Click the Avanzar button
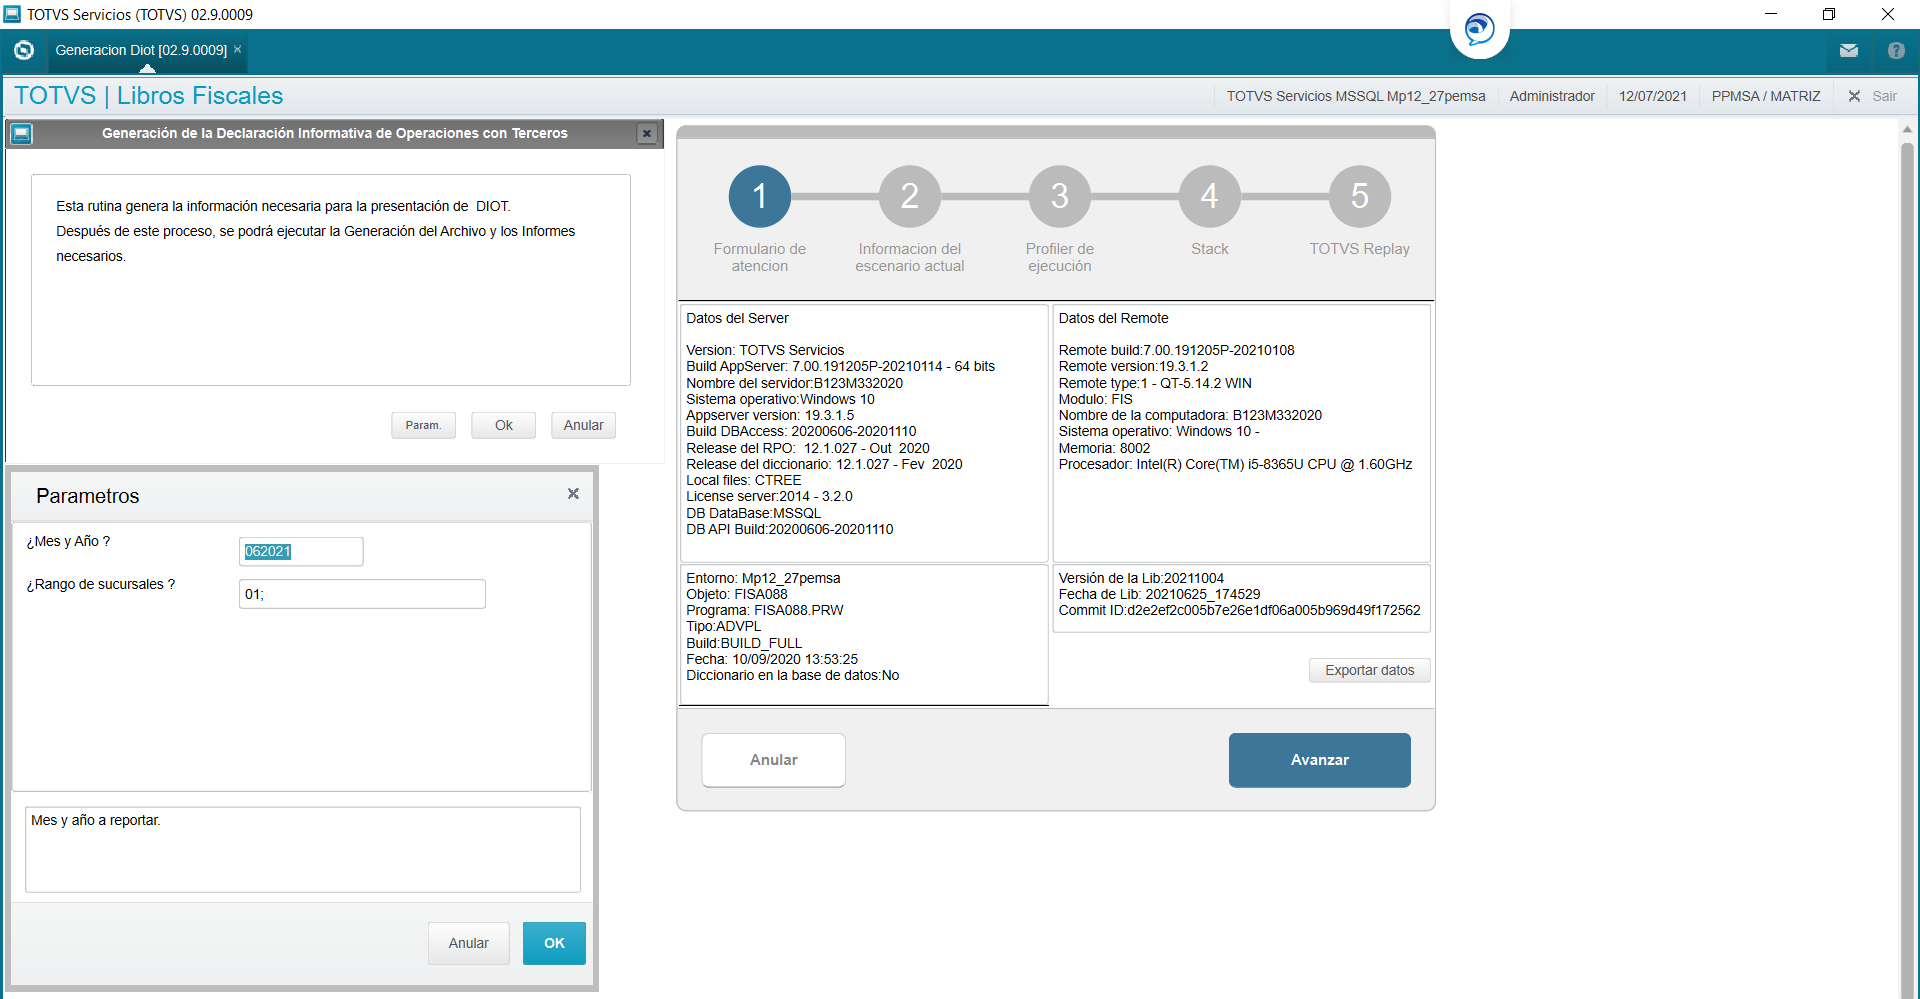This screenshot has width=1920, height=999. (1320, 760)
